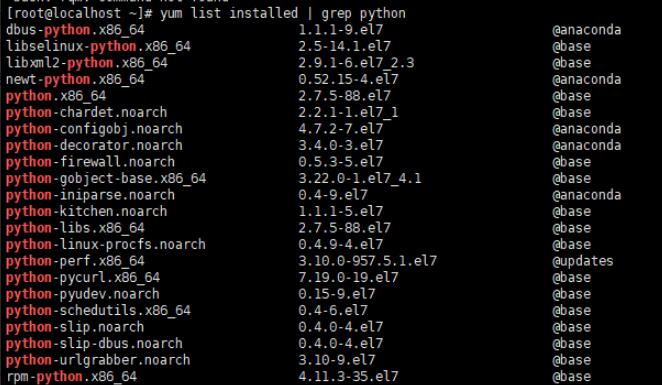Select python-pycurl.x86_64 version 7.19.0-19.el7

point(348,277)
